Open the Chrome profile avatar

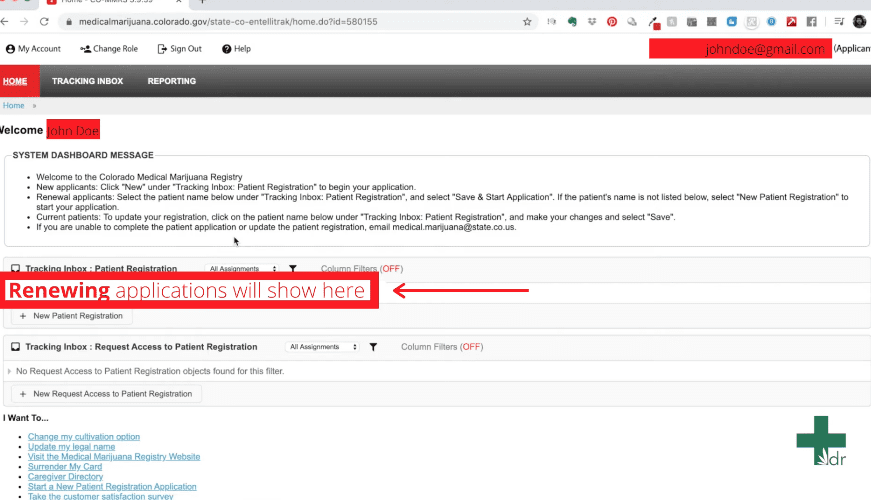tap(859, 22)
